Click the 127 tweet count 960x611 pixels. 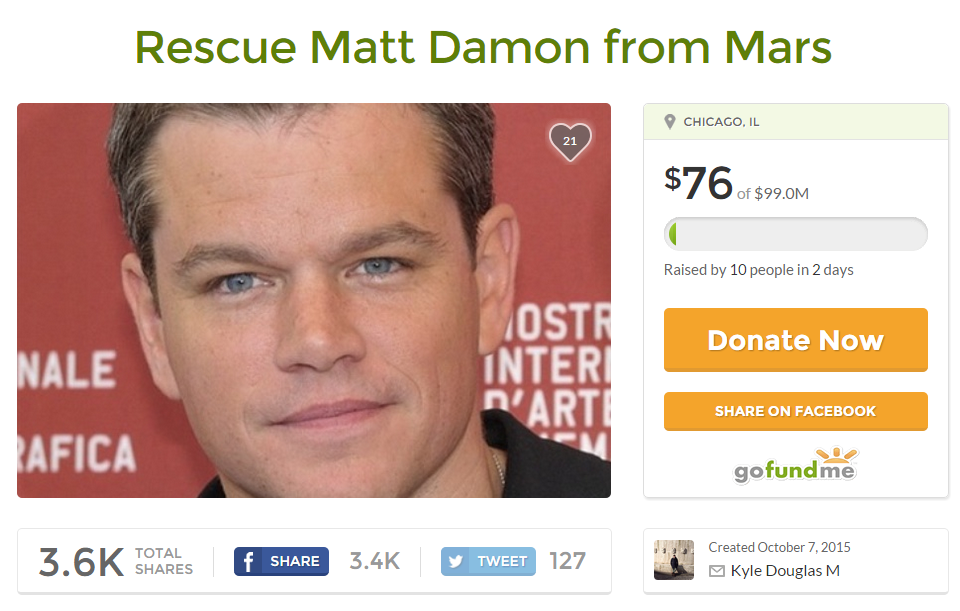coord(567,561)
